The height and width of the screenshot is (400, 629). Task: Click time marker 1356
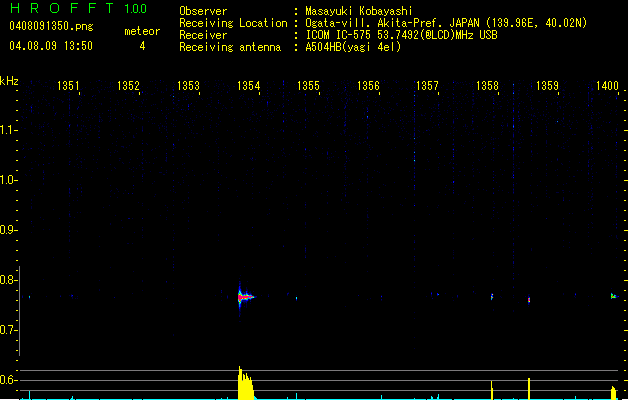[x=368, y=86]
